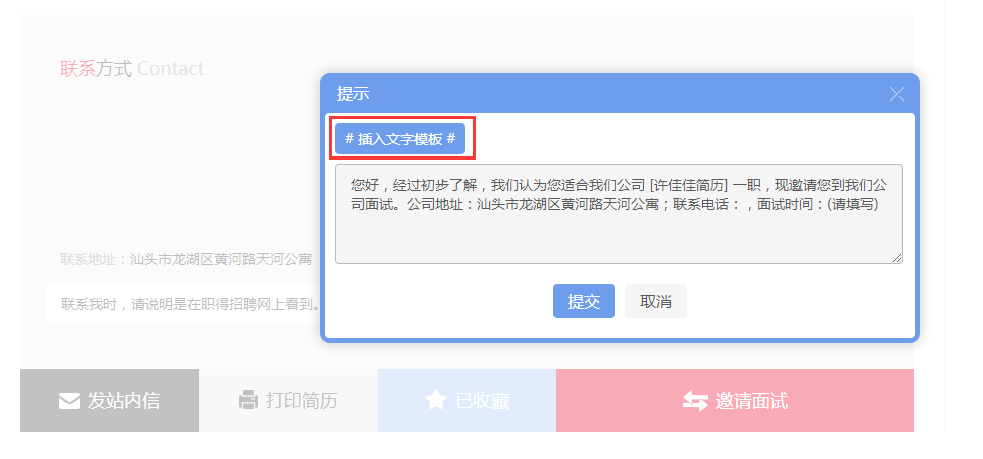Click the textarea resize grip corner
The height and width of the screenshot is (459, 983).
(x=897, y=258)
